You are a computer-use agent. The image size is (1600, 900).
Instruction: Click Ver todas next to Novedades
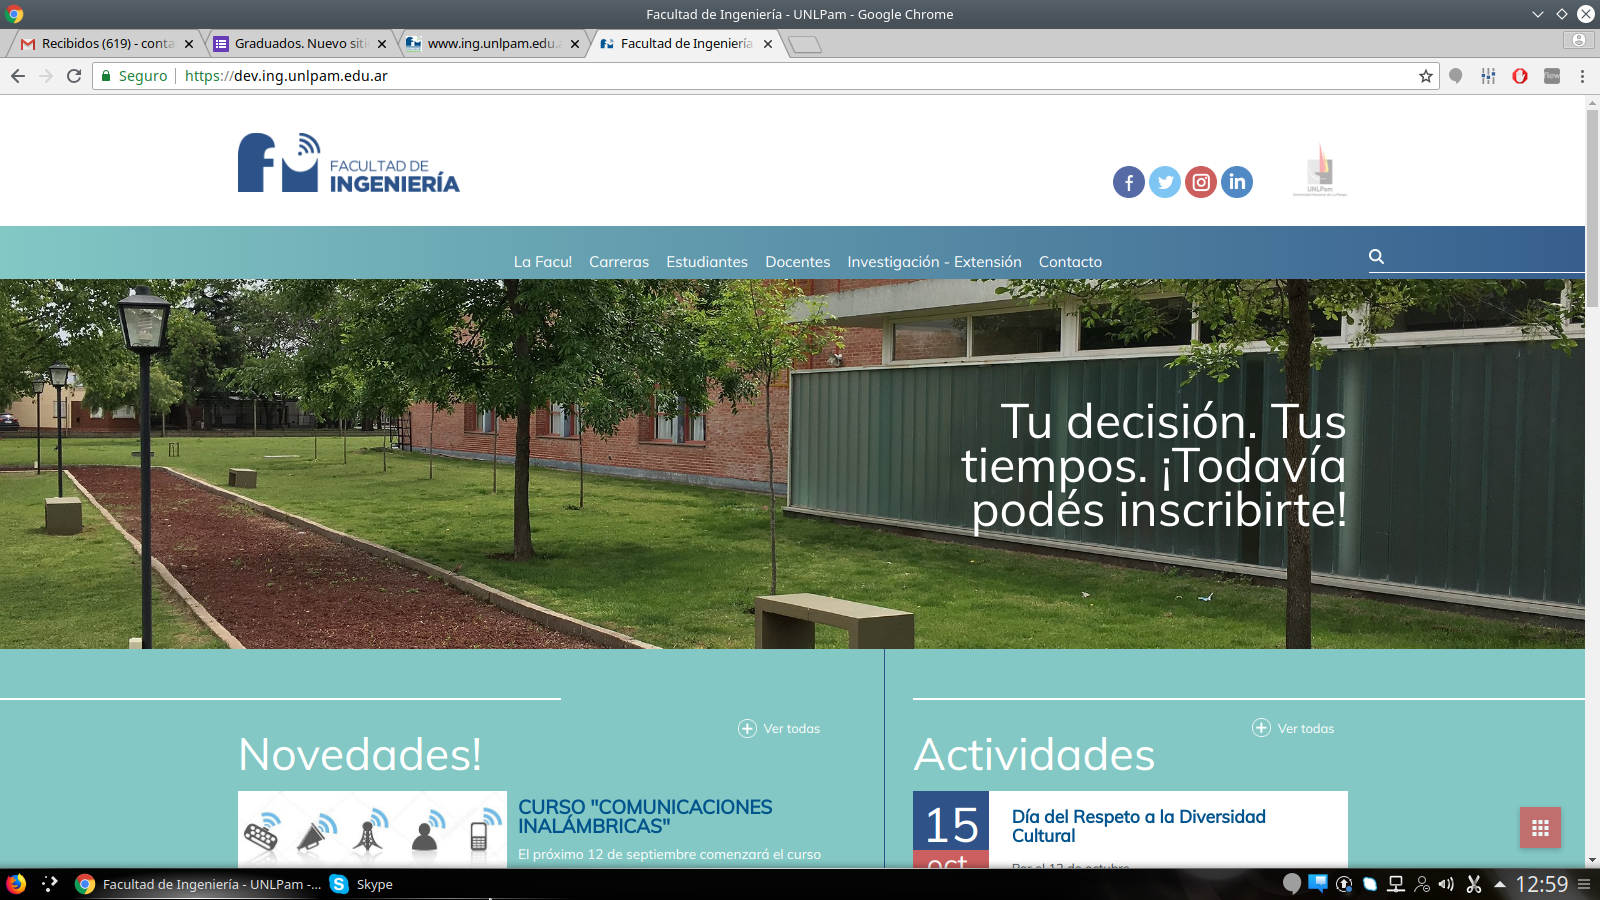pos(780,729)
